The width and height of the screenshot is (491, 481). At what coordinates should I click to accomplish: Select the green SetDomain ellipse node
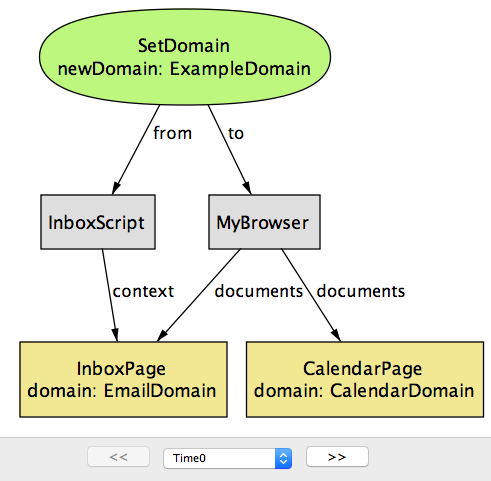[x=185, y=57]
